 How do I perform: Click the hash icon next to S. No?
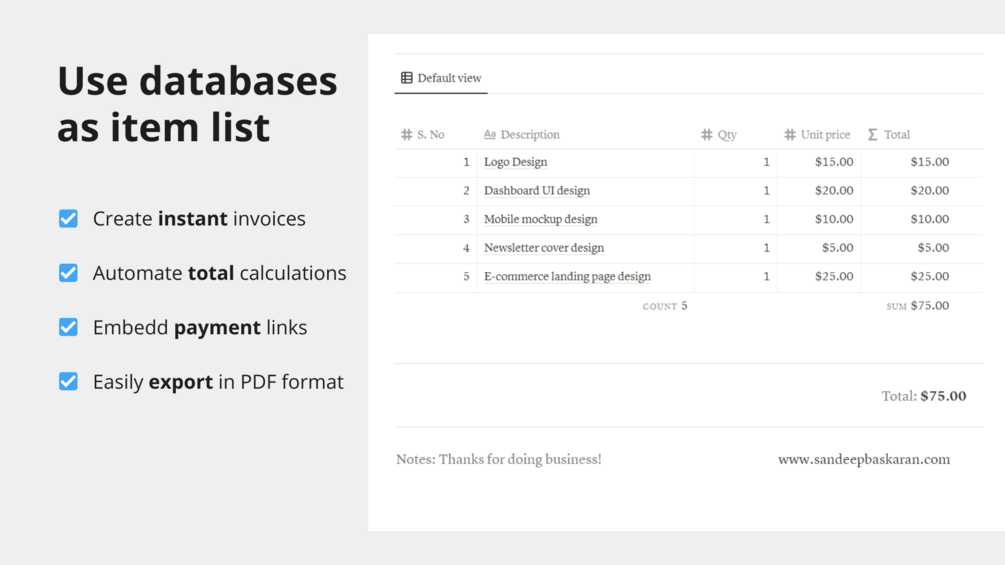pyautogui.click(x=407, y=135)
